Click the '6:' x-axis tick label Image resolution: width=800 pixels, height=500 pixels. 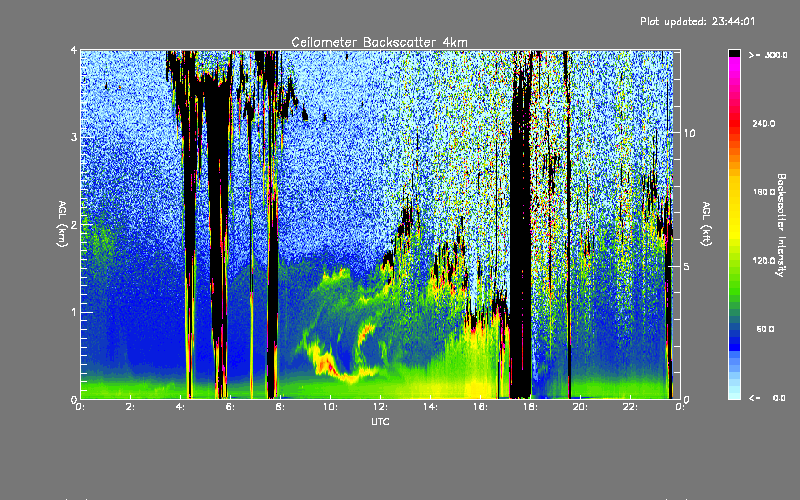click(230, 407)
